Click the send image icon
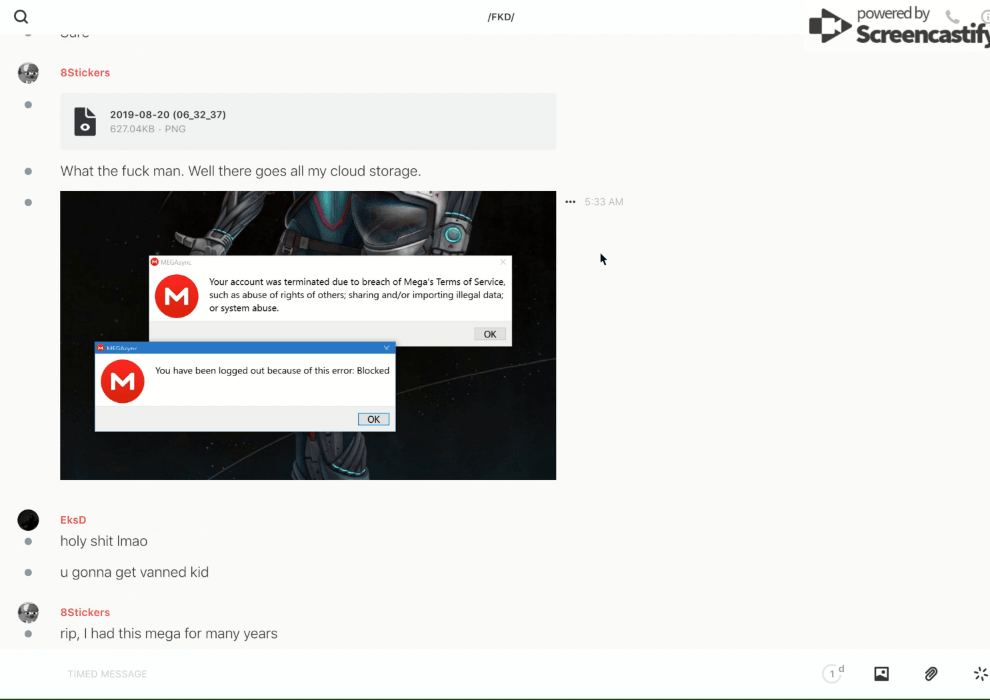Viewport: 990px width, 700px height. (x=881, y=674)
